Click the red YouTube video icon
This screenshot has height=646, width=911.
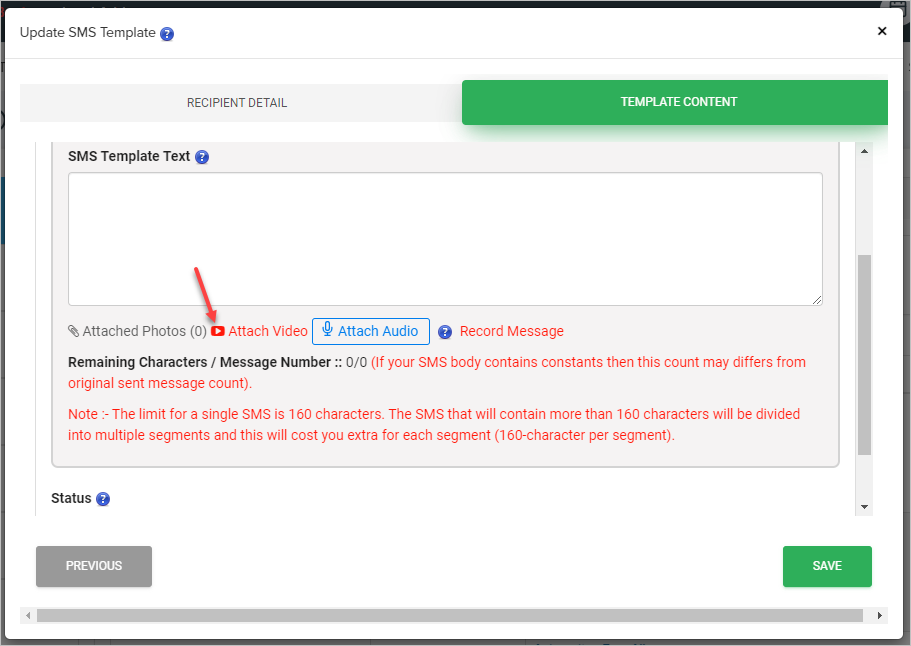tap(218, 331)
